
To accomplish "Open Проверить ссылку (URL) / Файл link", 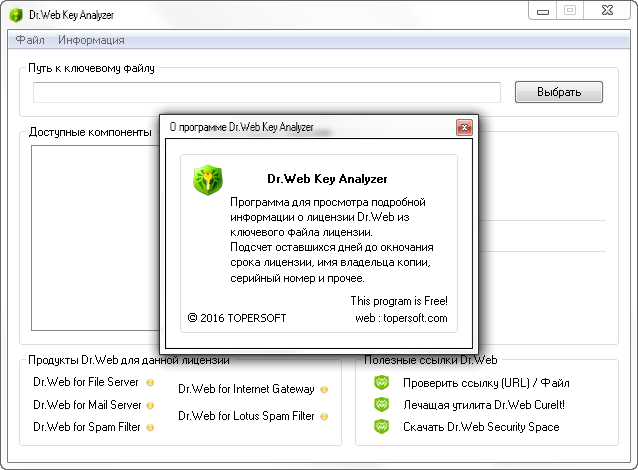I will point(486,383).
